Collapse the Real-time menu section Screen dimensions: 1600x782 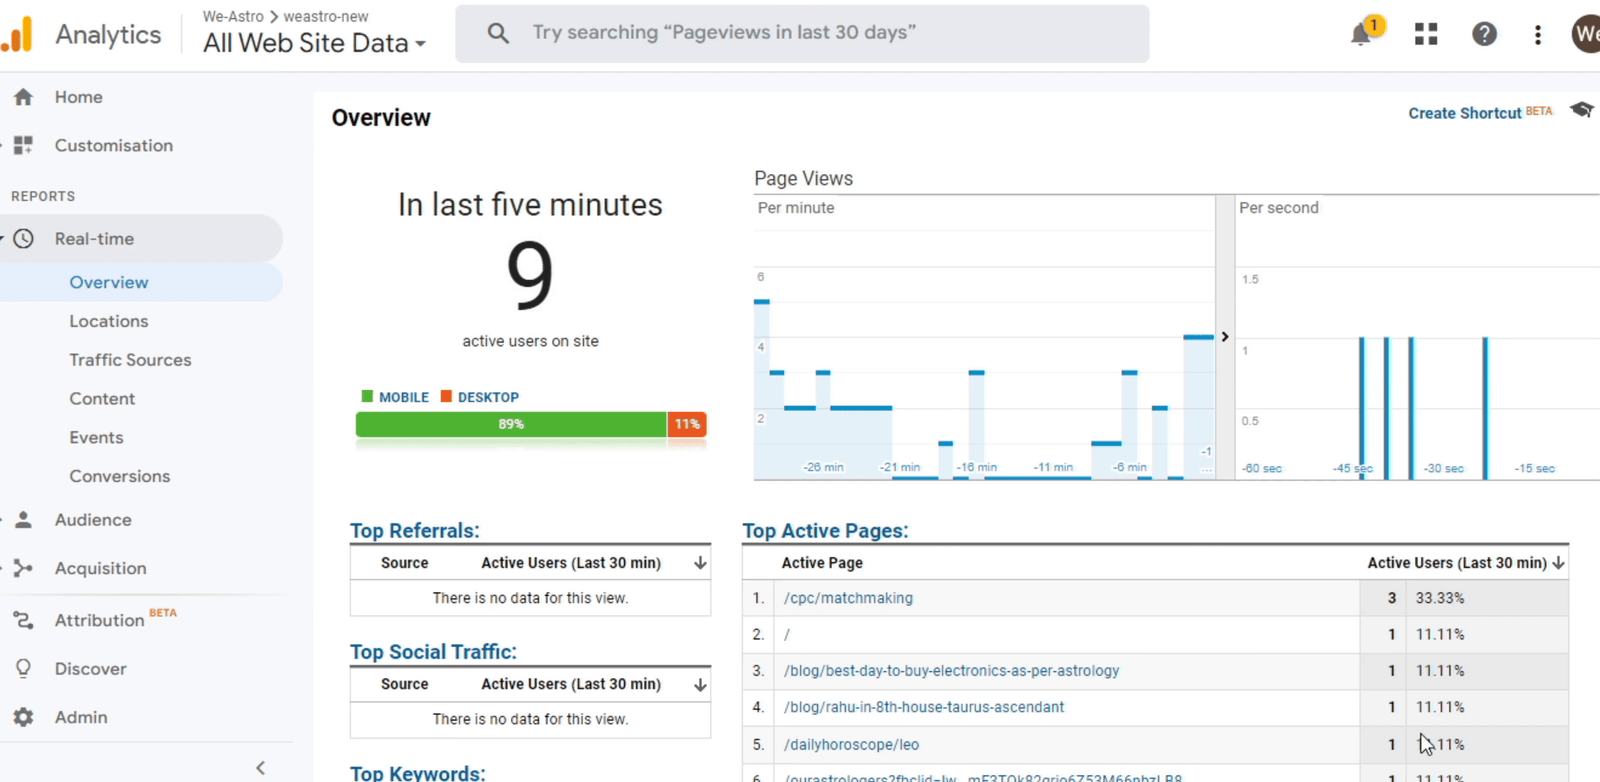click(x=3, y=239)
